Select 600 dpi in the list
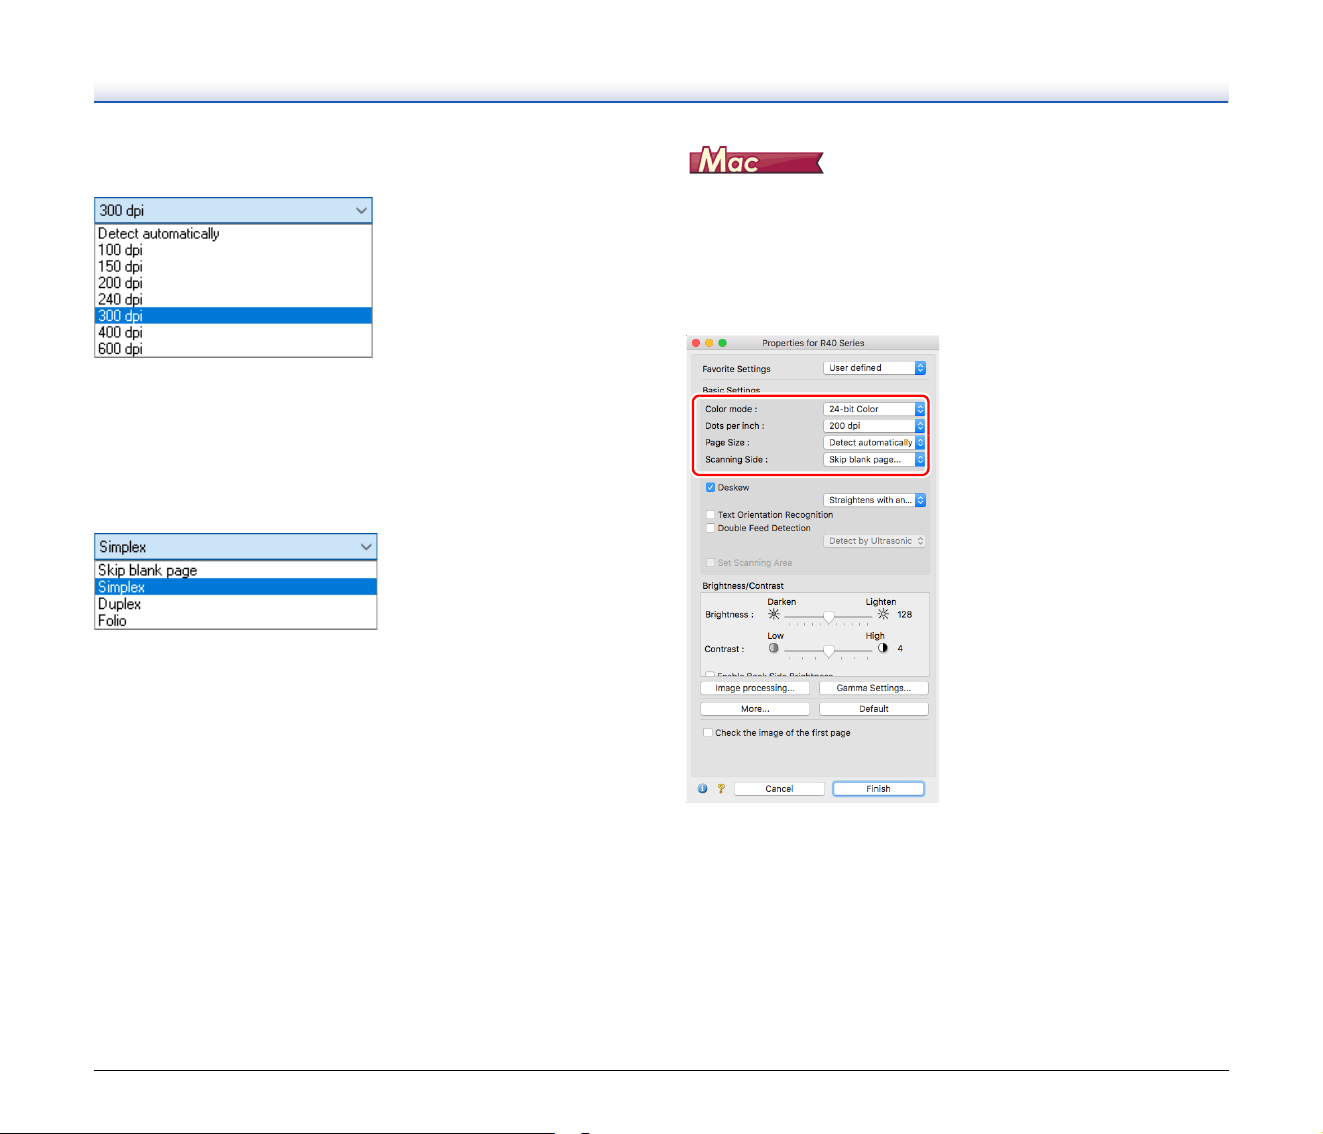 tap(233, 349)
